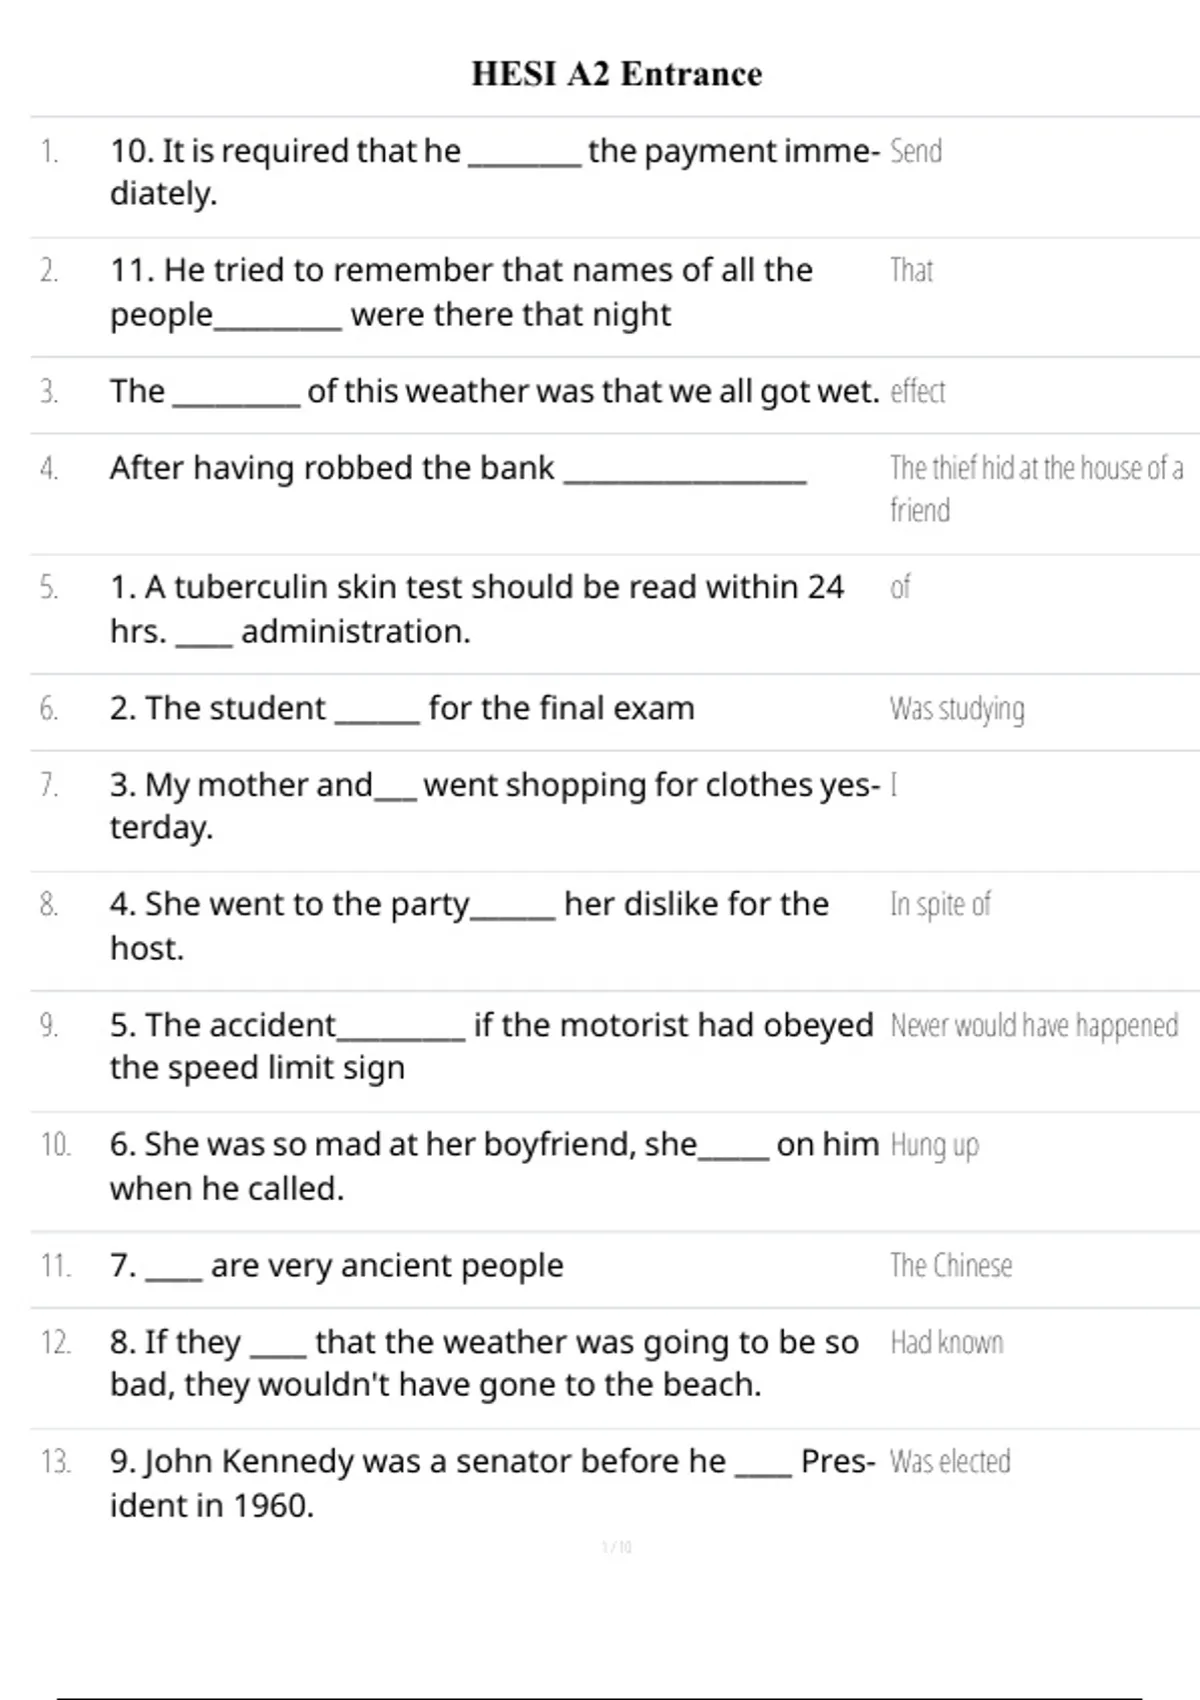Click the answer "Was elected"
This screenshot has width=1200, height=1700.
[x=950, y=1462]
